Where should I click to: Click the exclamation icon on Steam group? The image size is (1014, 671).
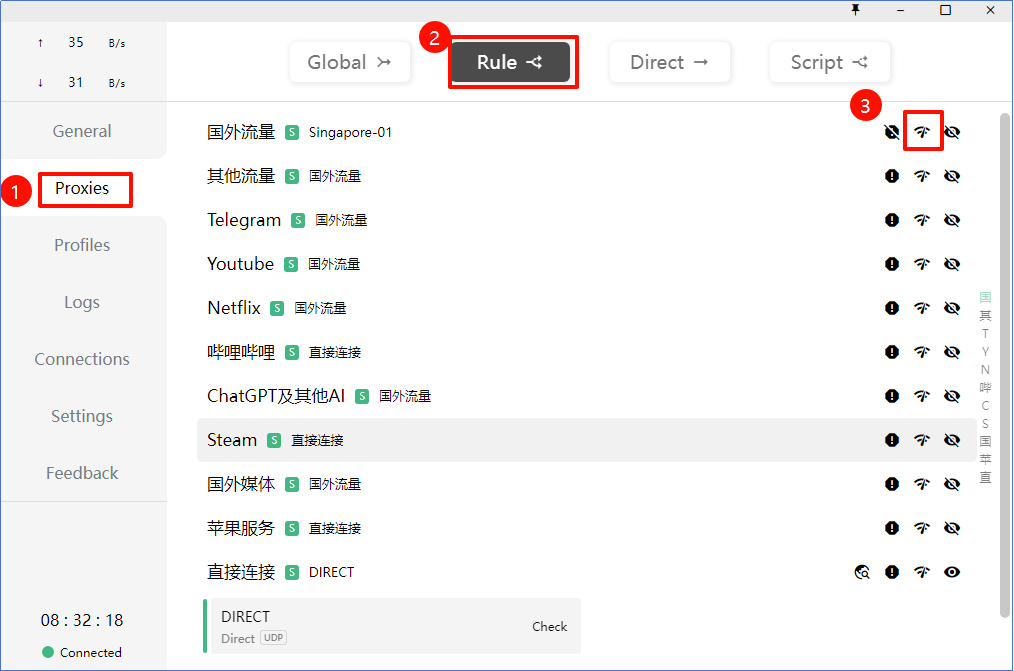[x=891, y=439]
